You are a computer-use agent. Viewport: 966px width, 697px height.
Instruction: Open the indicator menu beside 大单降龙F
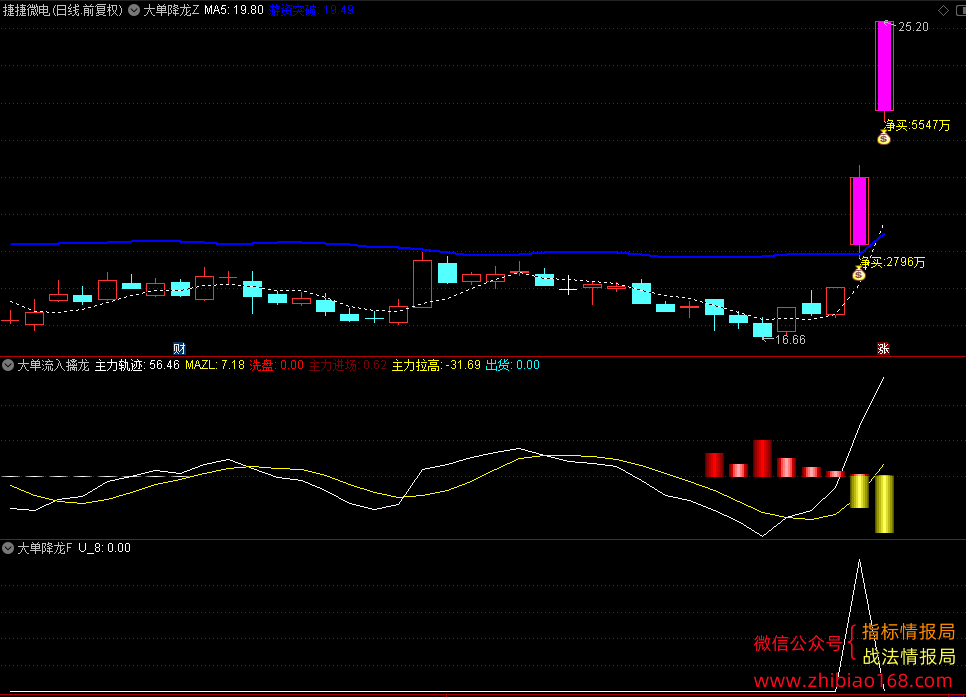tap(8, 548)
